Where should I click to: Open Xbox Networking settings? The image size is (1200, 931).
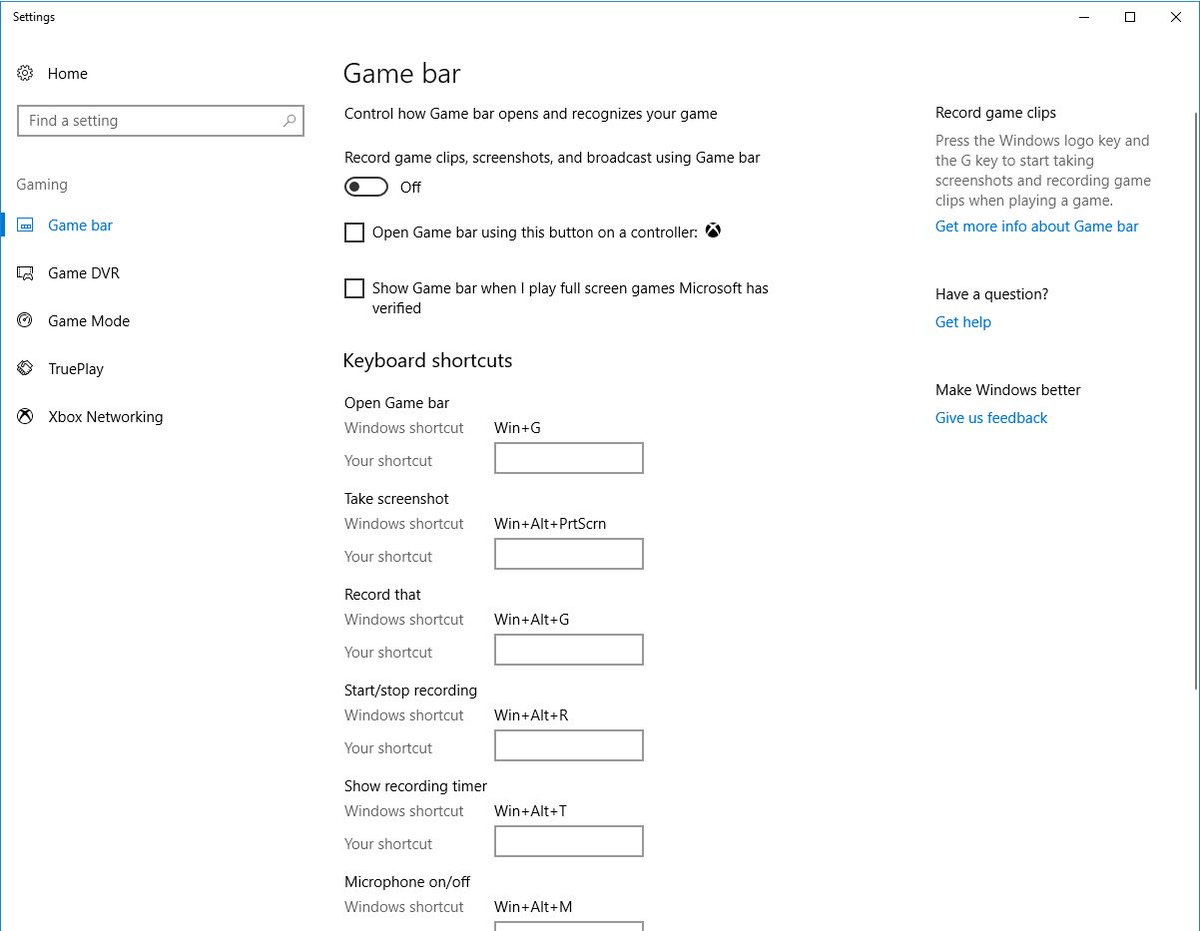pos(105,417)
